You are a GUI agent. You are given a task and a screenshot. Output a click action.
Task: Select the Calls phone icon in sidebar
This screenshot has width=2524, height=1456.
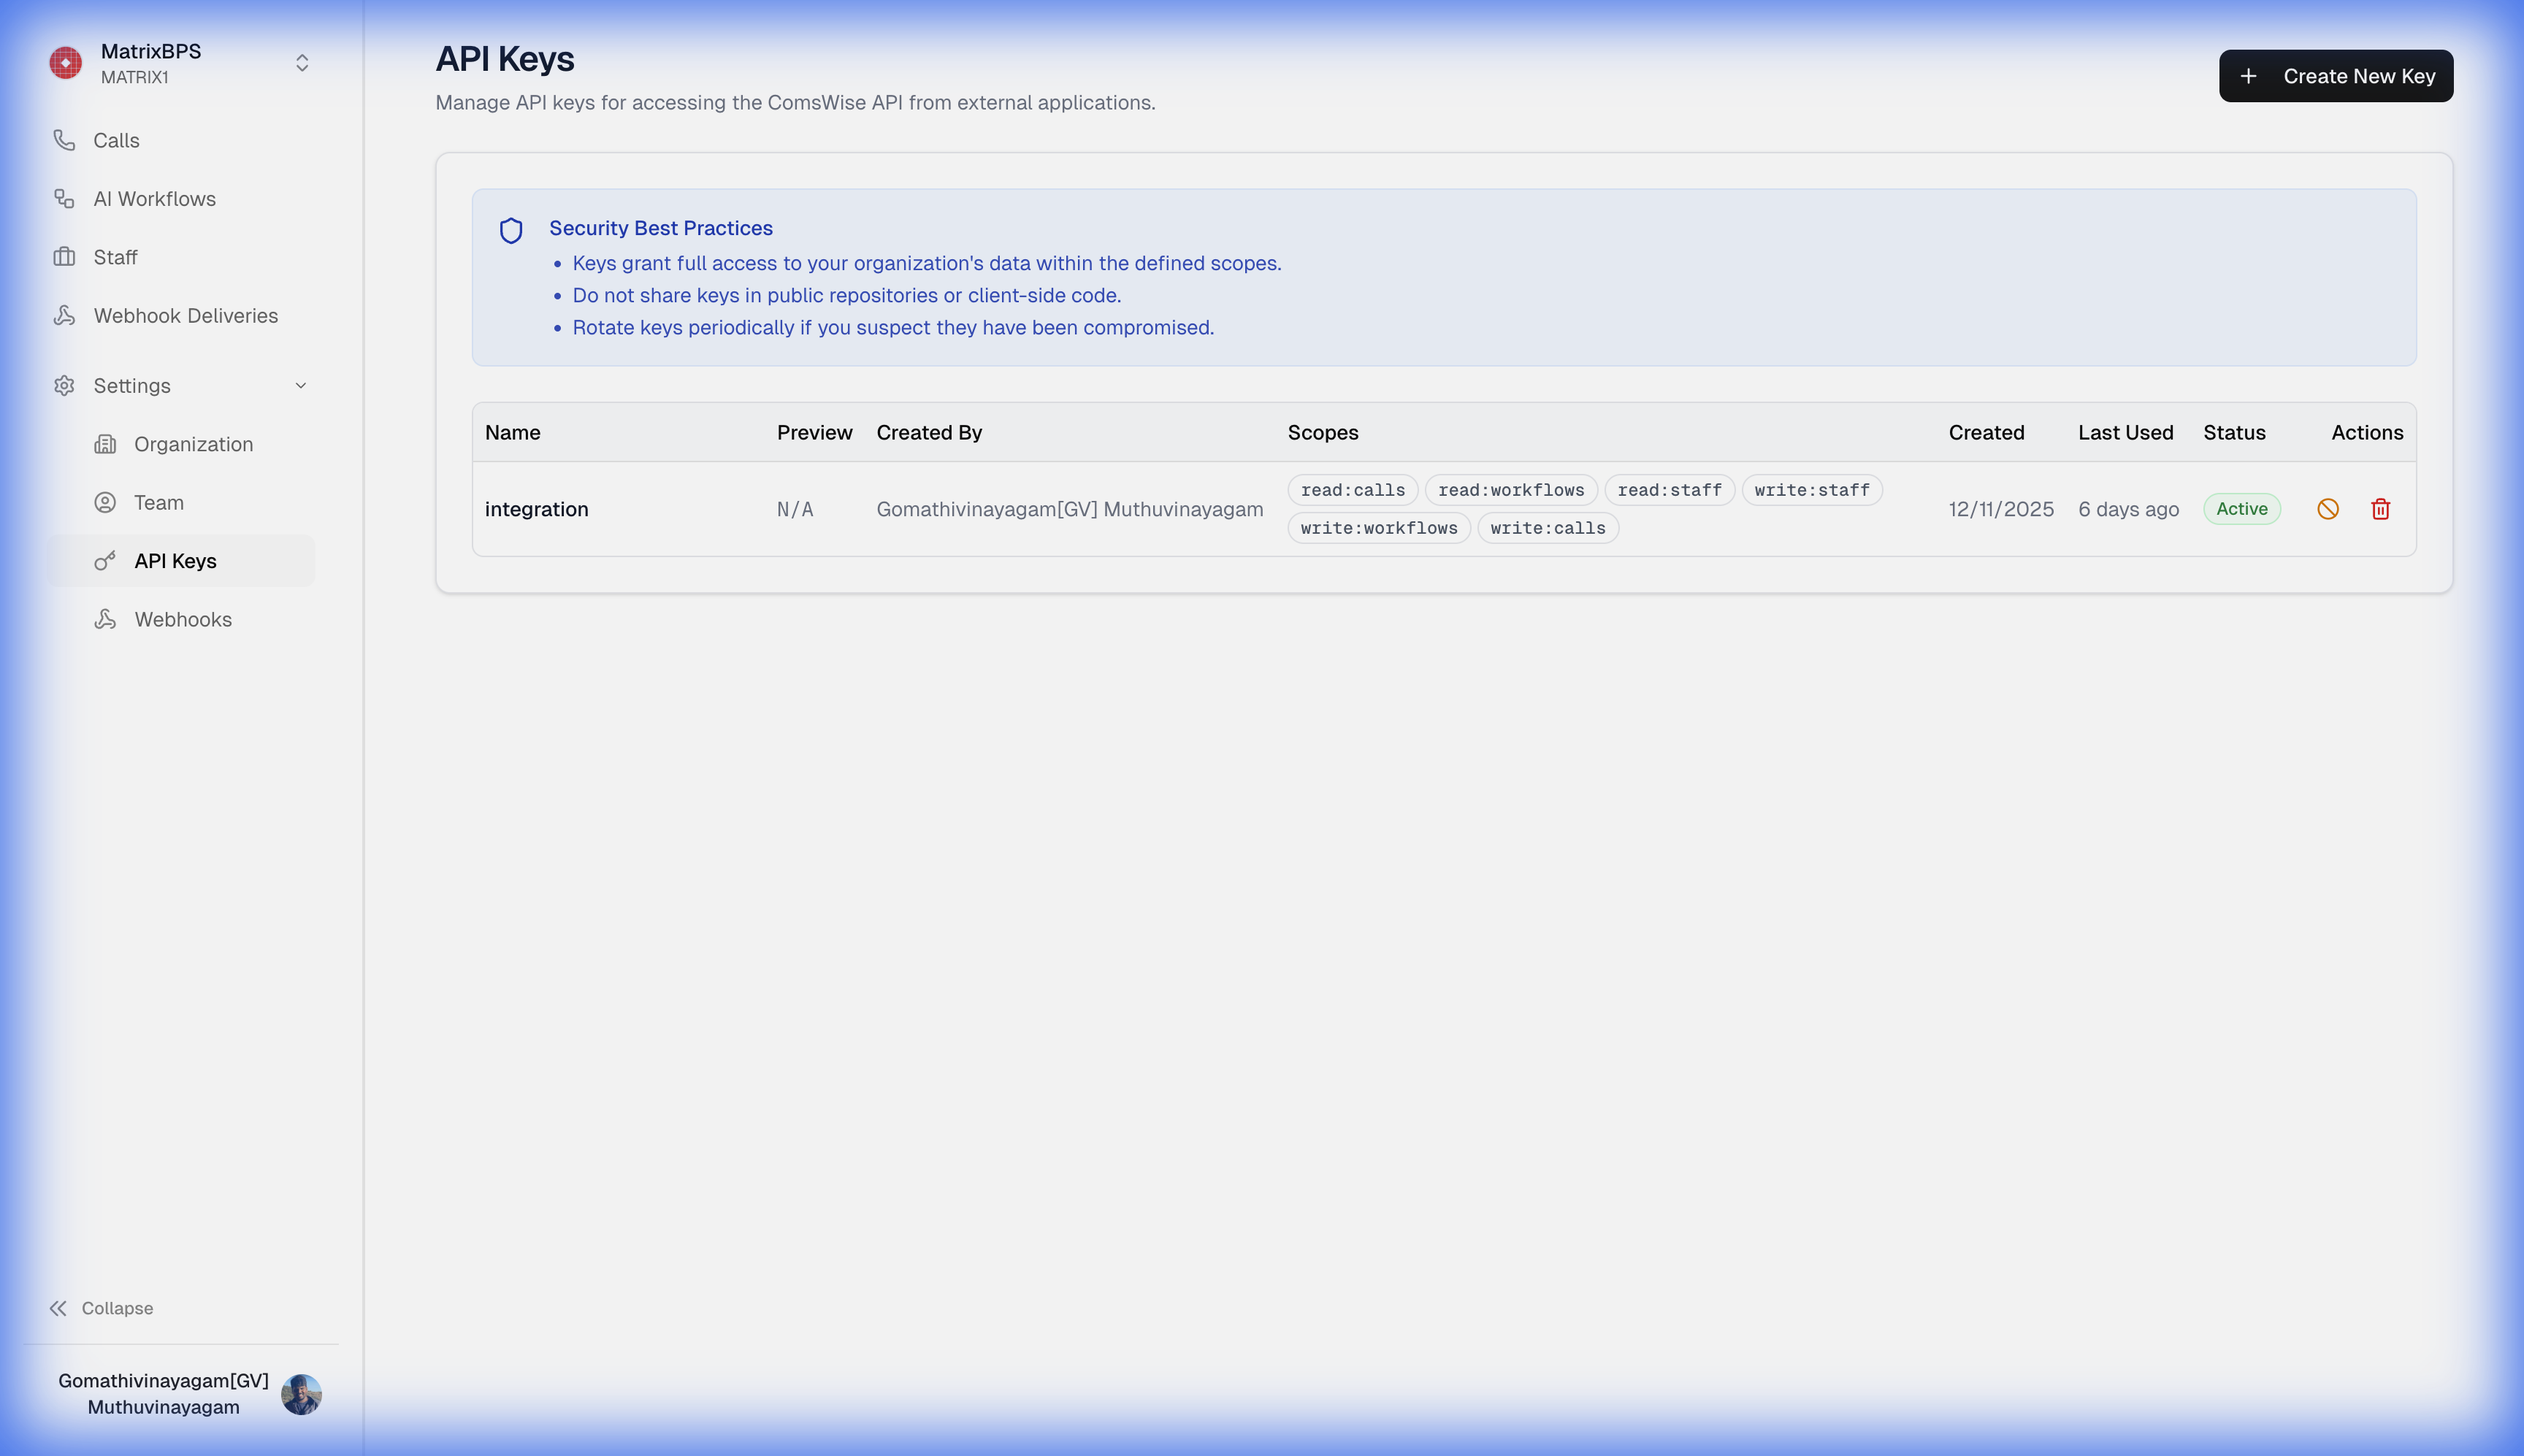click(64, 140)
